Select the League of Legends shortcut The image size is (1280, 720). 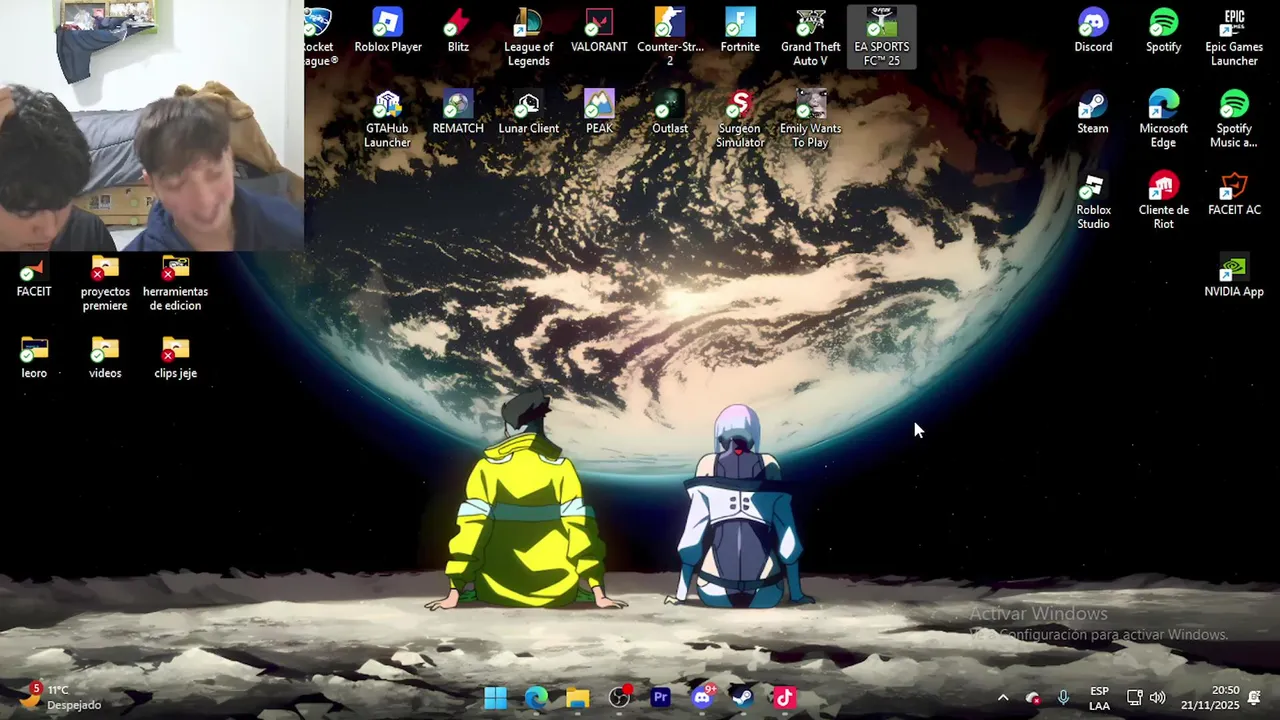(528, 38)
